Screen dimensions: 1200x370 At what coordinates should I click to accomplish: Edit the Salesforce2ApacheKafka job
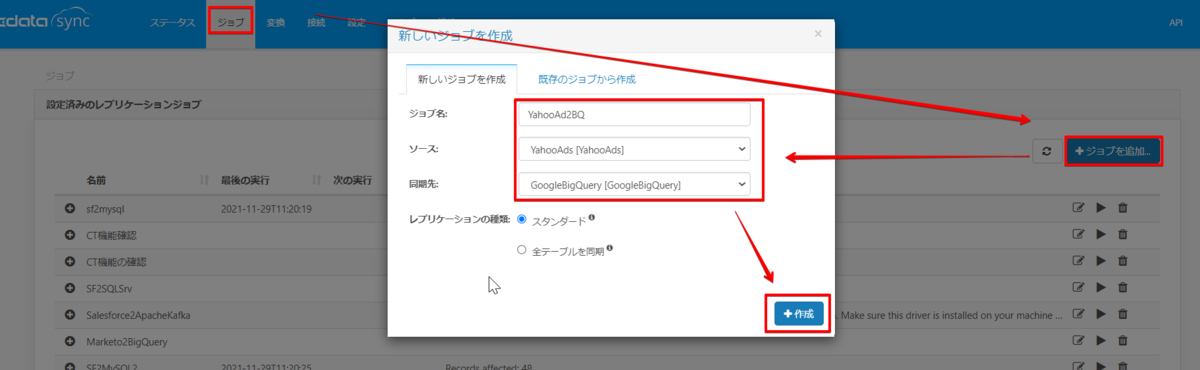coord(1078,315)
